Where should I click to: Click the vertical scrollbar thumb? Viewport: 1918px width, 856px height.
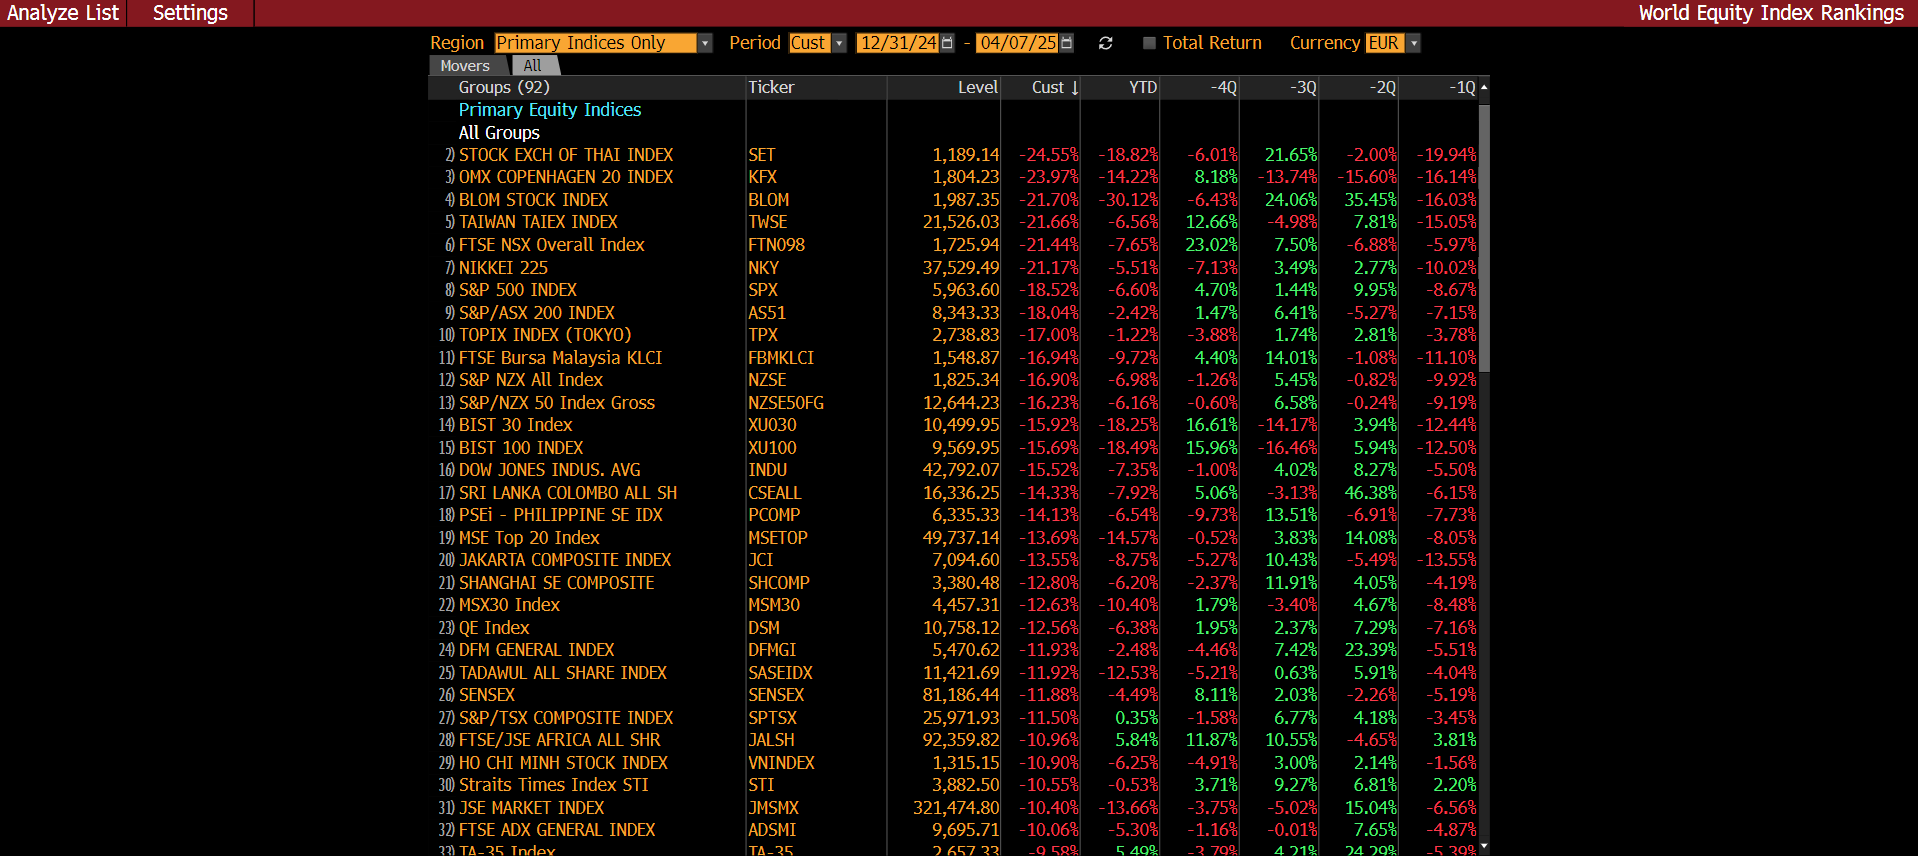point(1484,236)
